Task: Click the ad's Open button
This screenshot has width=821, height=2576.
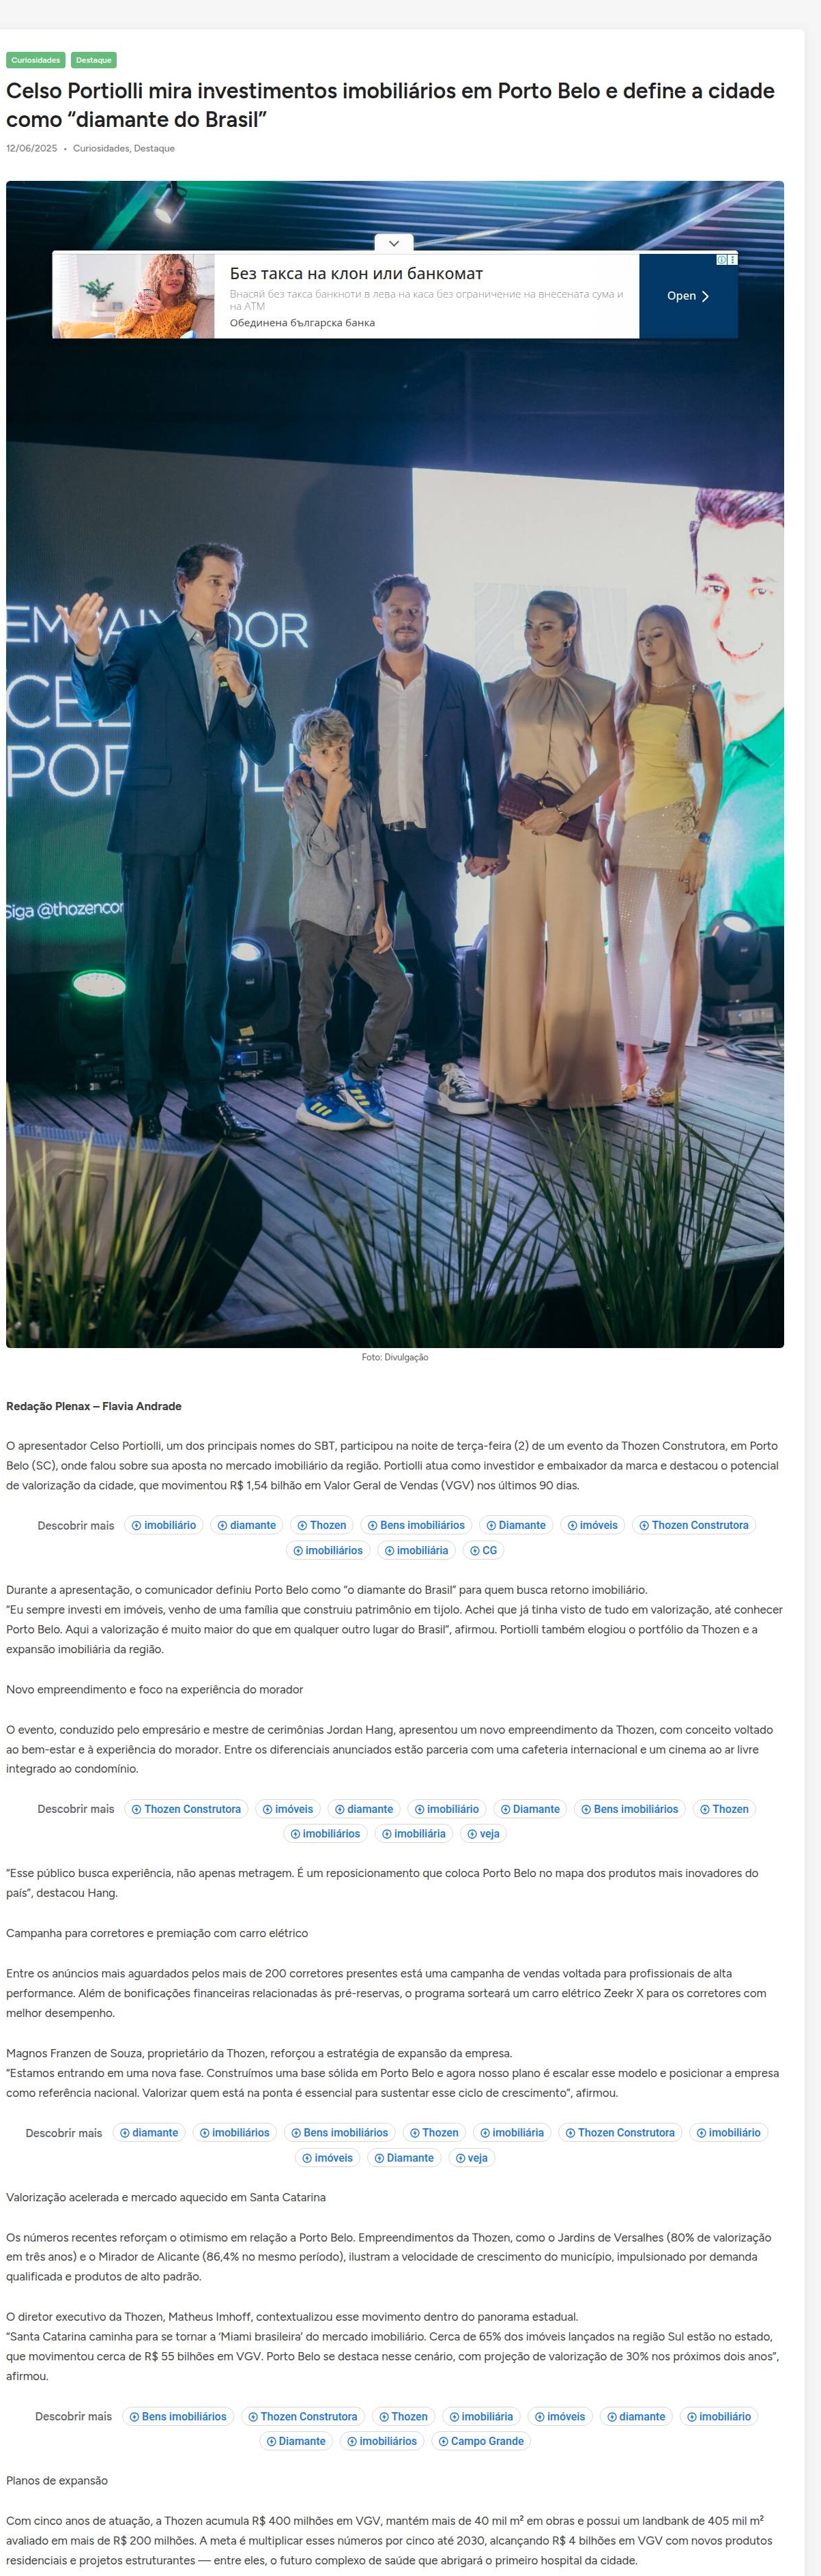Action: (x=688, y=296)
